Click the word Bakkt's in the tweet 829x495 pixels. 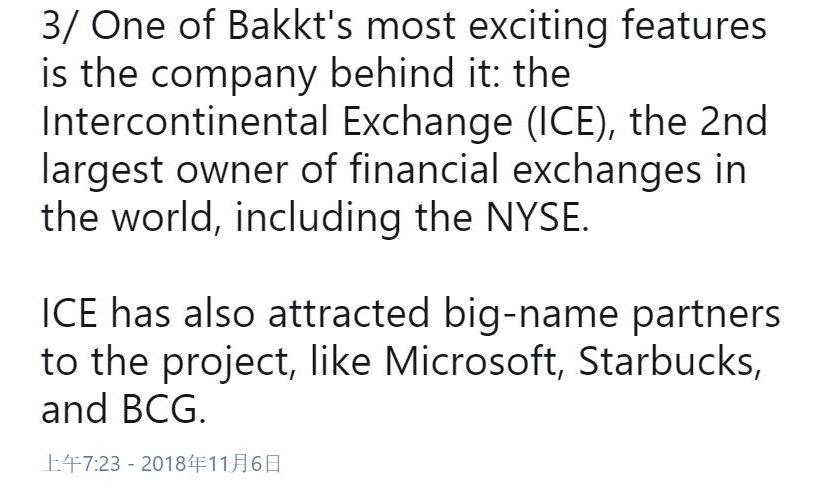pos(290,25)
